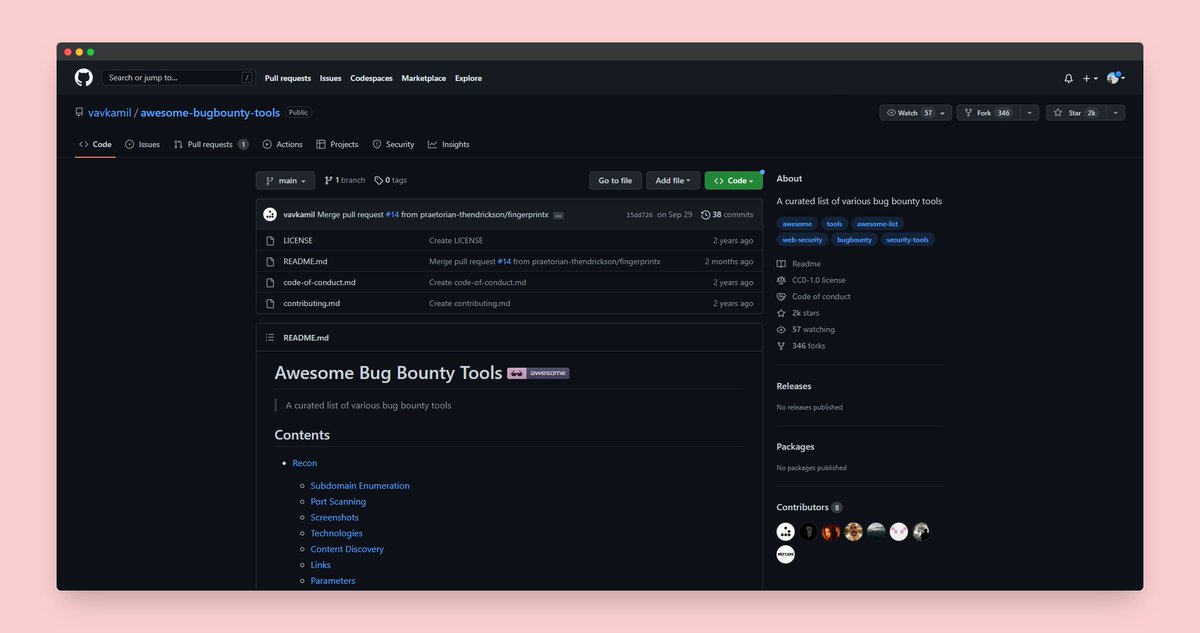Jump to Screenshots section

pyautogui.click(x=335, y=517)
